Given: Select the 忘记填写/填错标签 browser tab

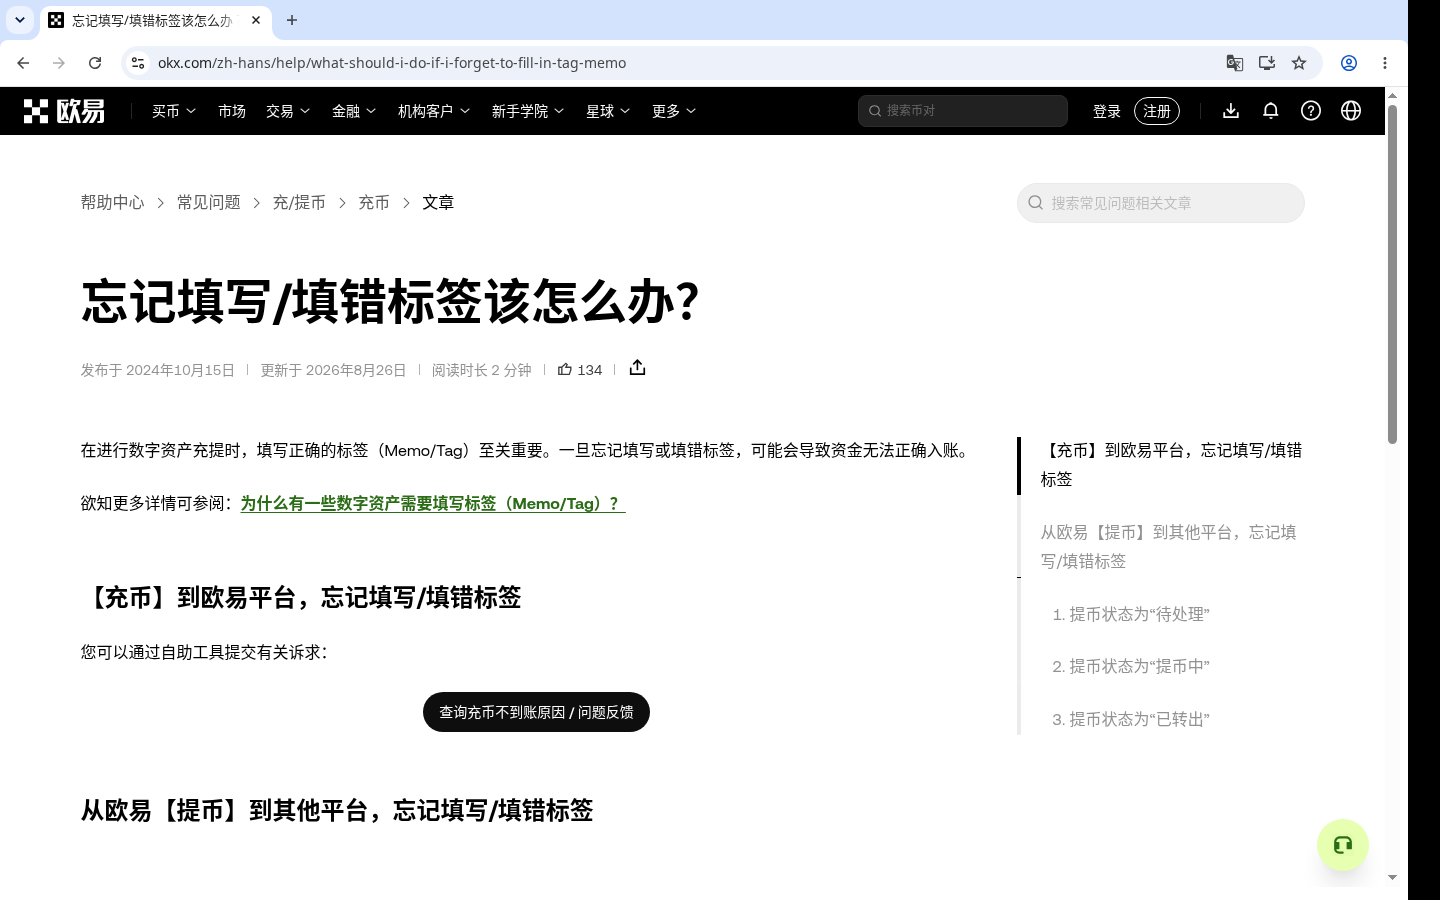Looking at the screenshot, I should click(155, 20).
